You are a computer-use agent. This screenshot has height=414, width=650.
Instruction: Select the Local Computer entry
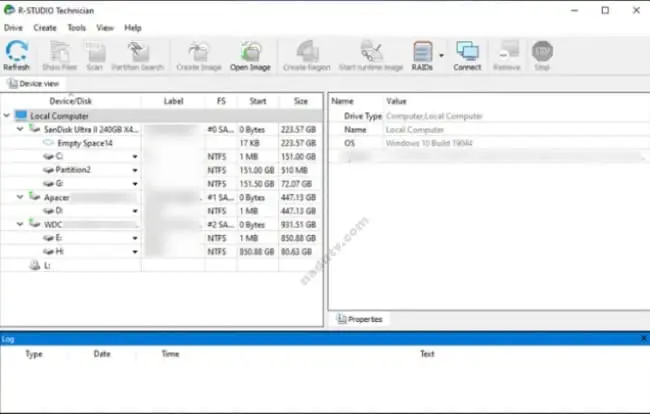point(59,116)
